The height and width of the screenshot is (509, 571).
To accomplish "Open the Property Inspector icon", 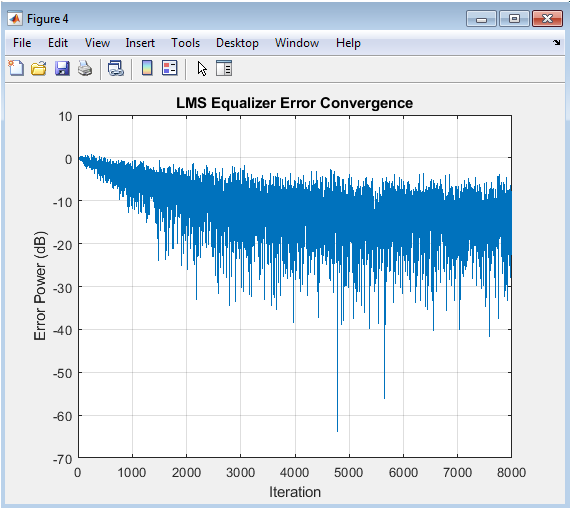I will tap(224, 68).
